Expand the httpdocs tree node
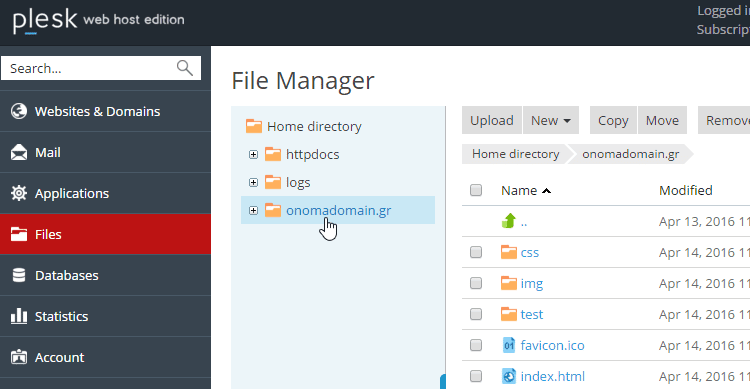 click(254, 155)
